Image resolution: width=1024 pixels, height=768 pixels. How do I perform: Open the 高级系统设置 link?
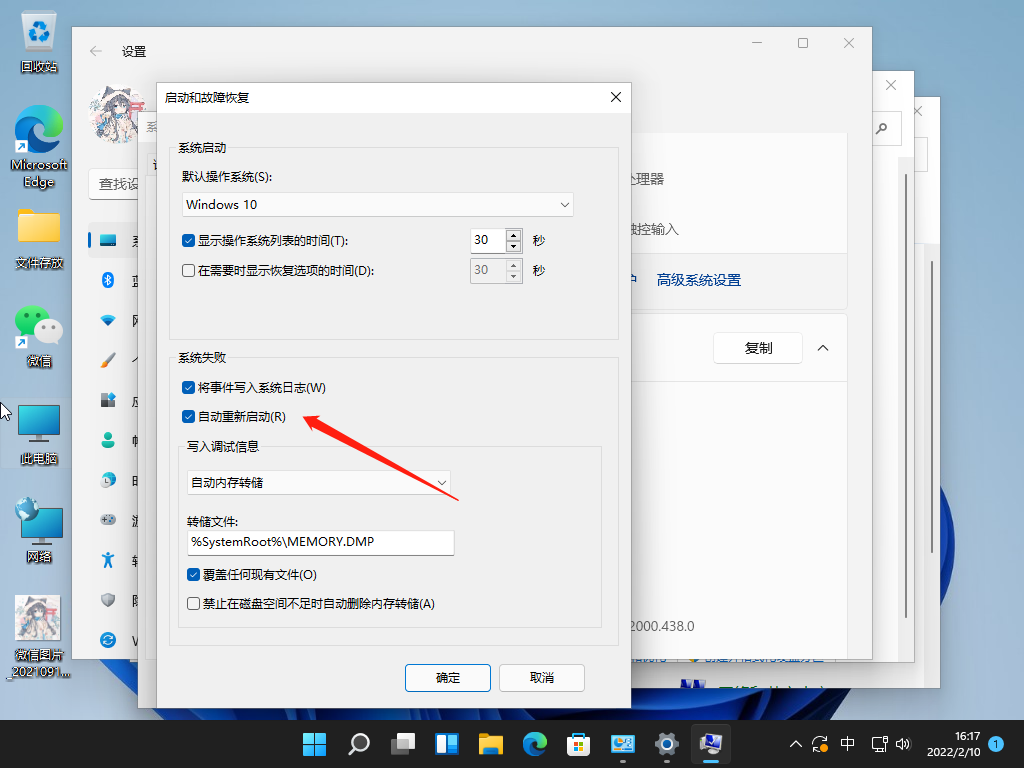(x=698, y=280)
